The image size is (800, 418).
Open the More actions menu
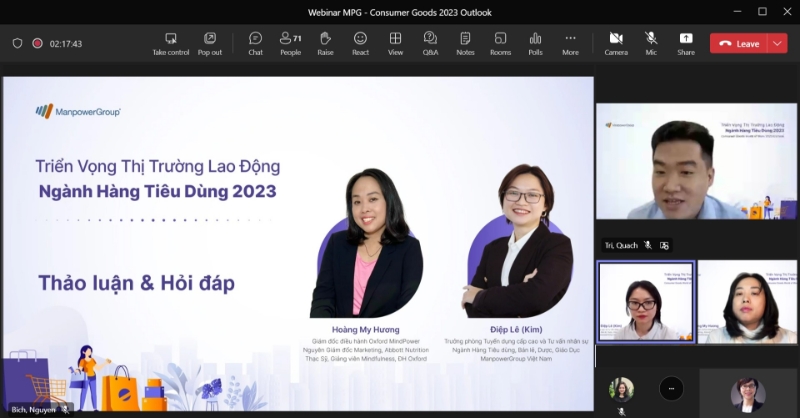[x=570, y=43]
